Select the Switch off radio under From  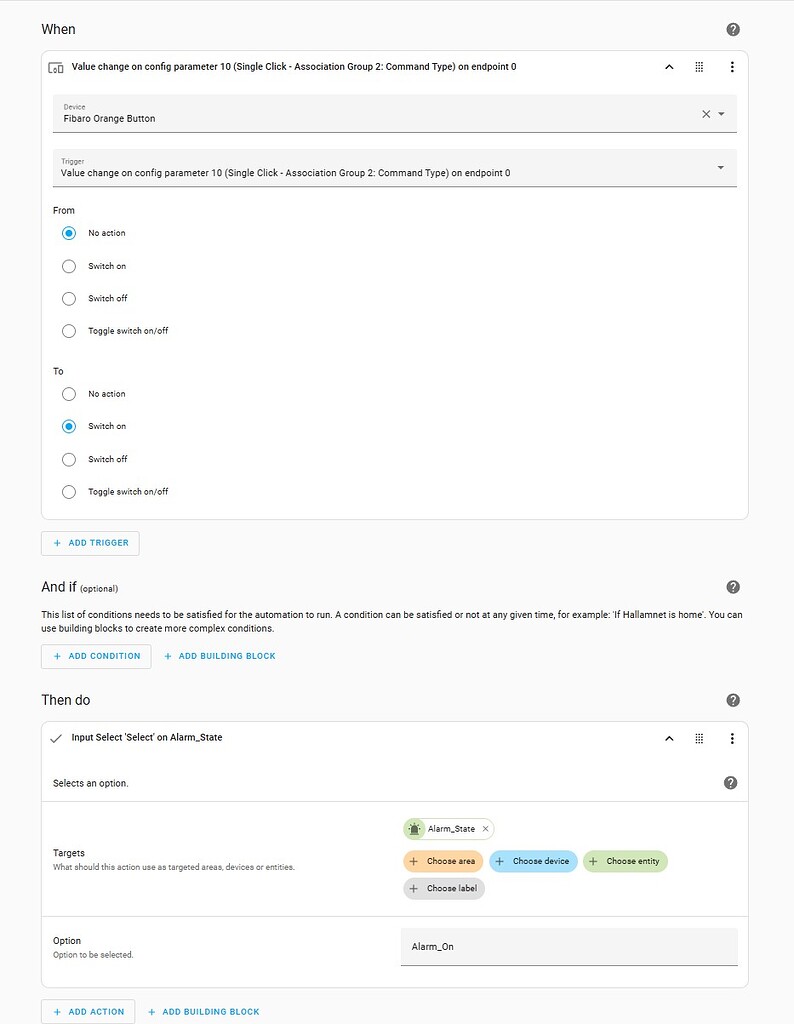(68, 298)
